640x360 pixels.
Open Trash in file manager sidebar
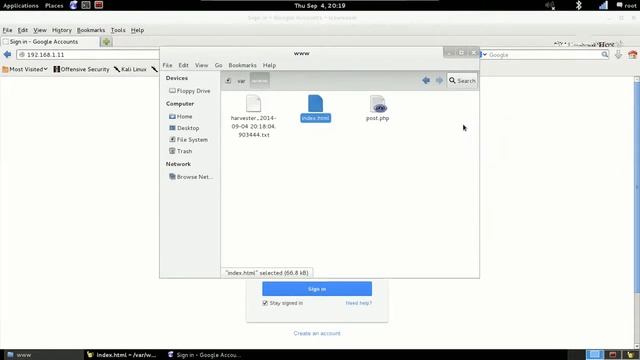(x=180, y=151)
